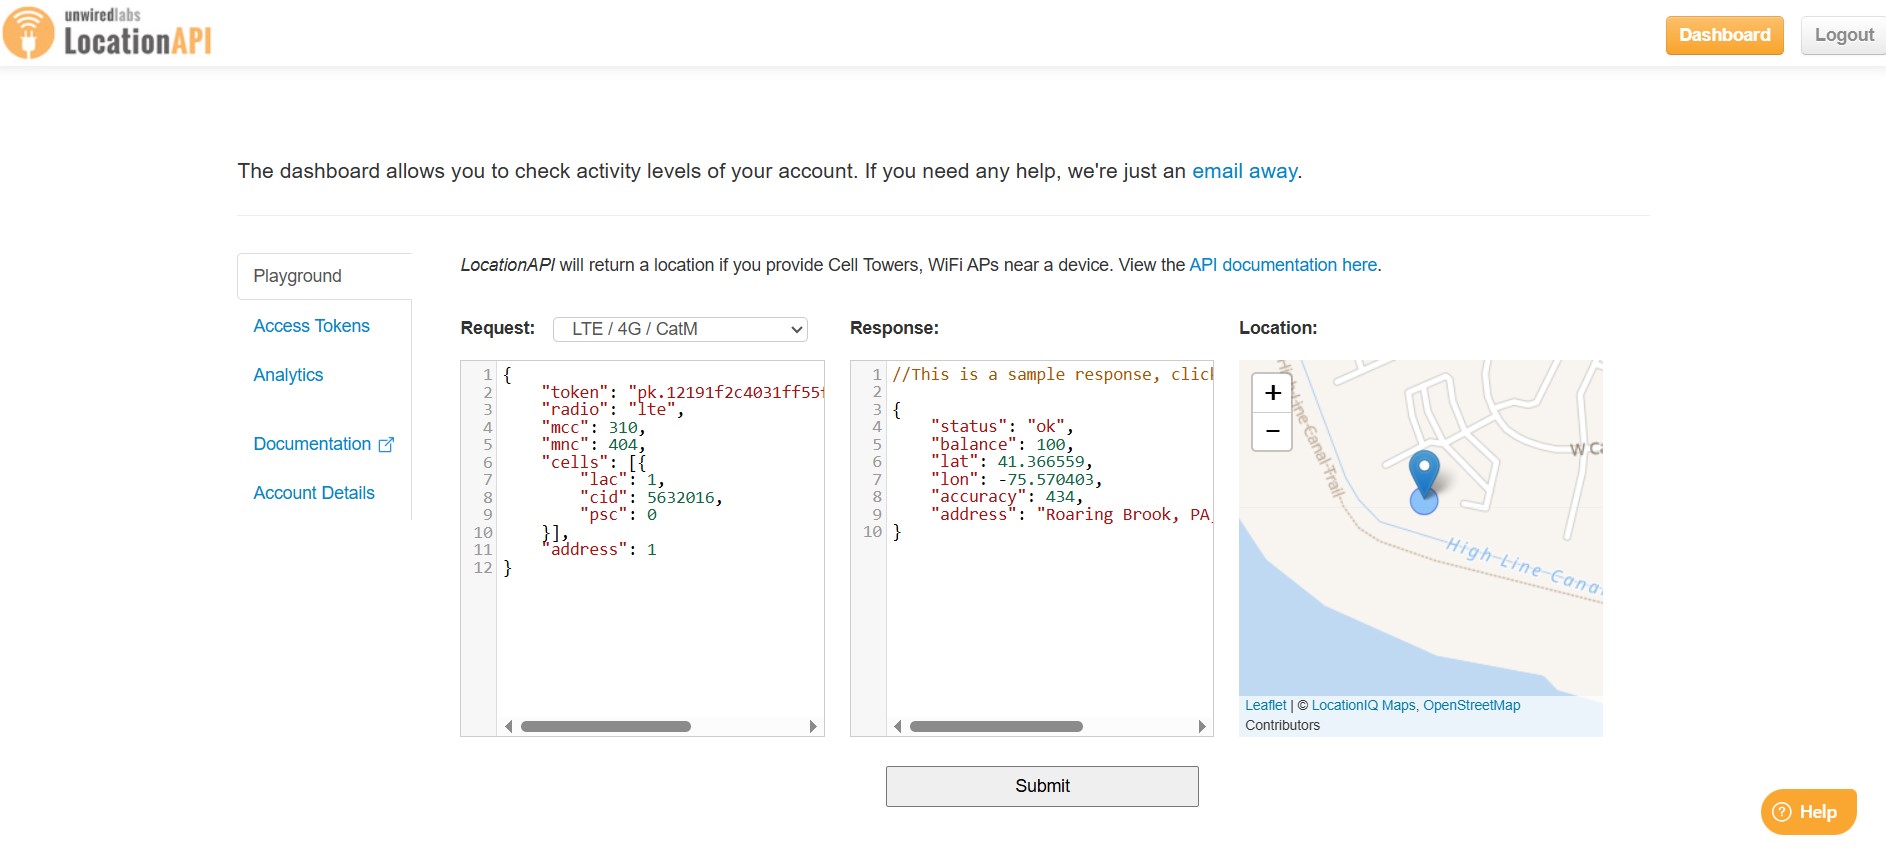Zoom in on the location map
This screenshot has height=866, width=1886.
coord(1272,393)
